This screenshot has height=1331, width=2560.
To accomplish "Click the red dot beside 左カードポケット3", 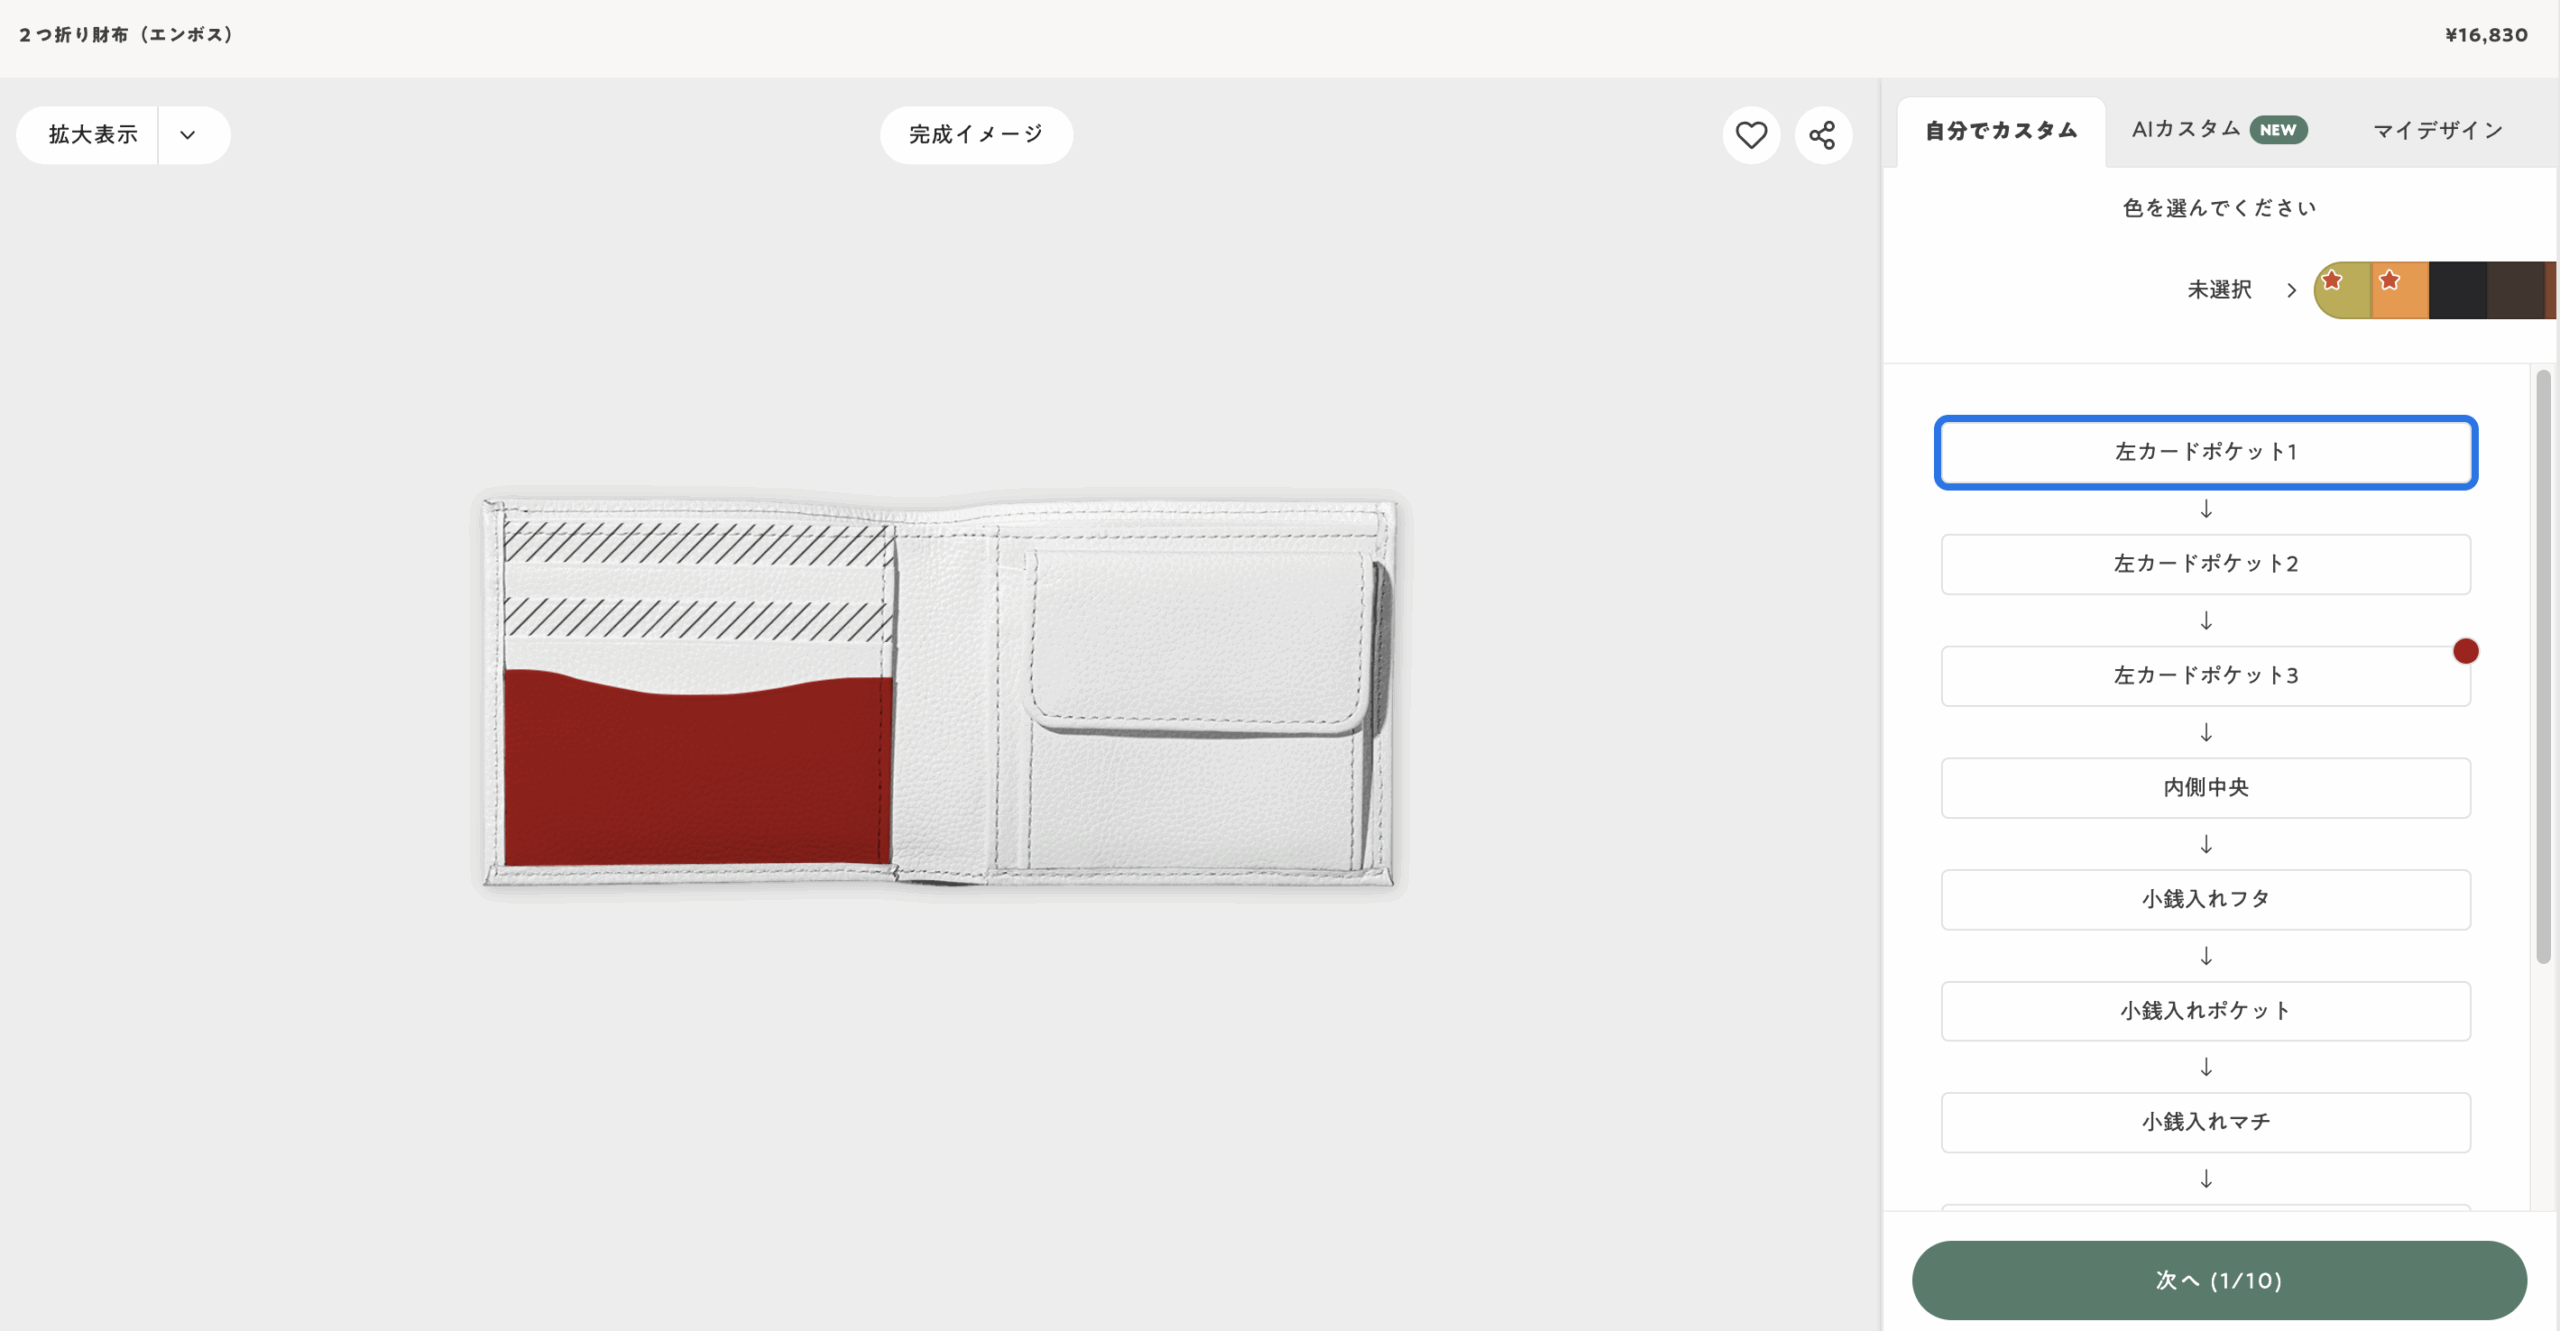I will (x=2465, y=651).
